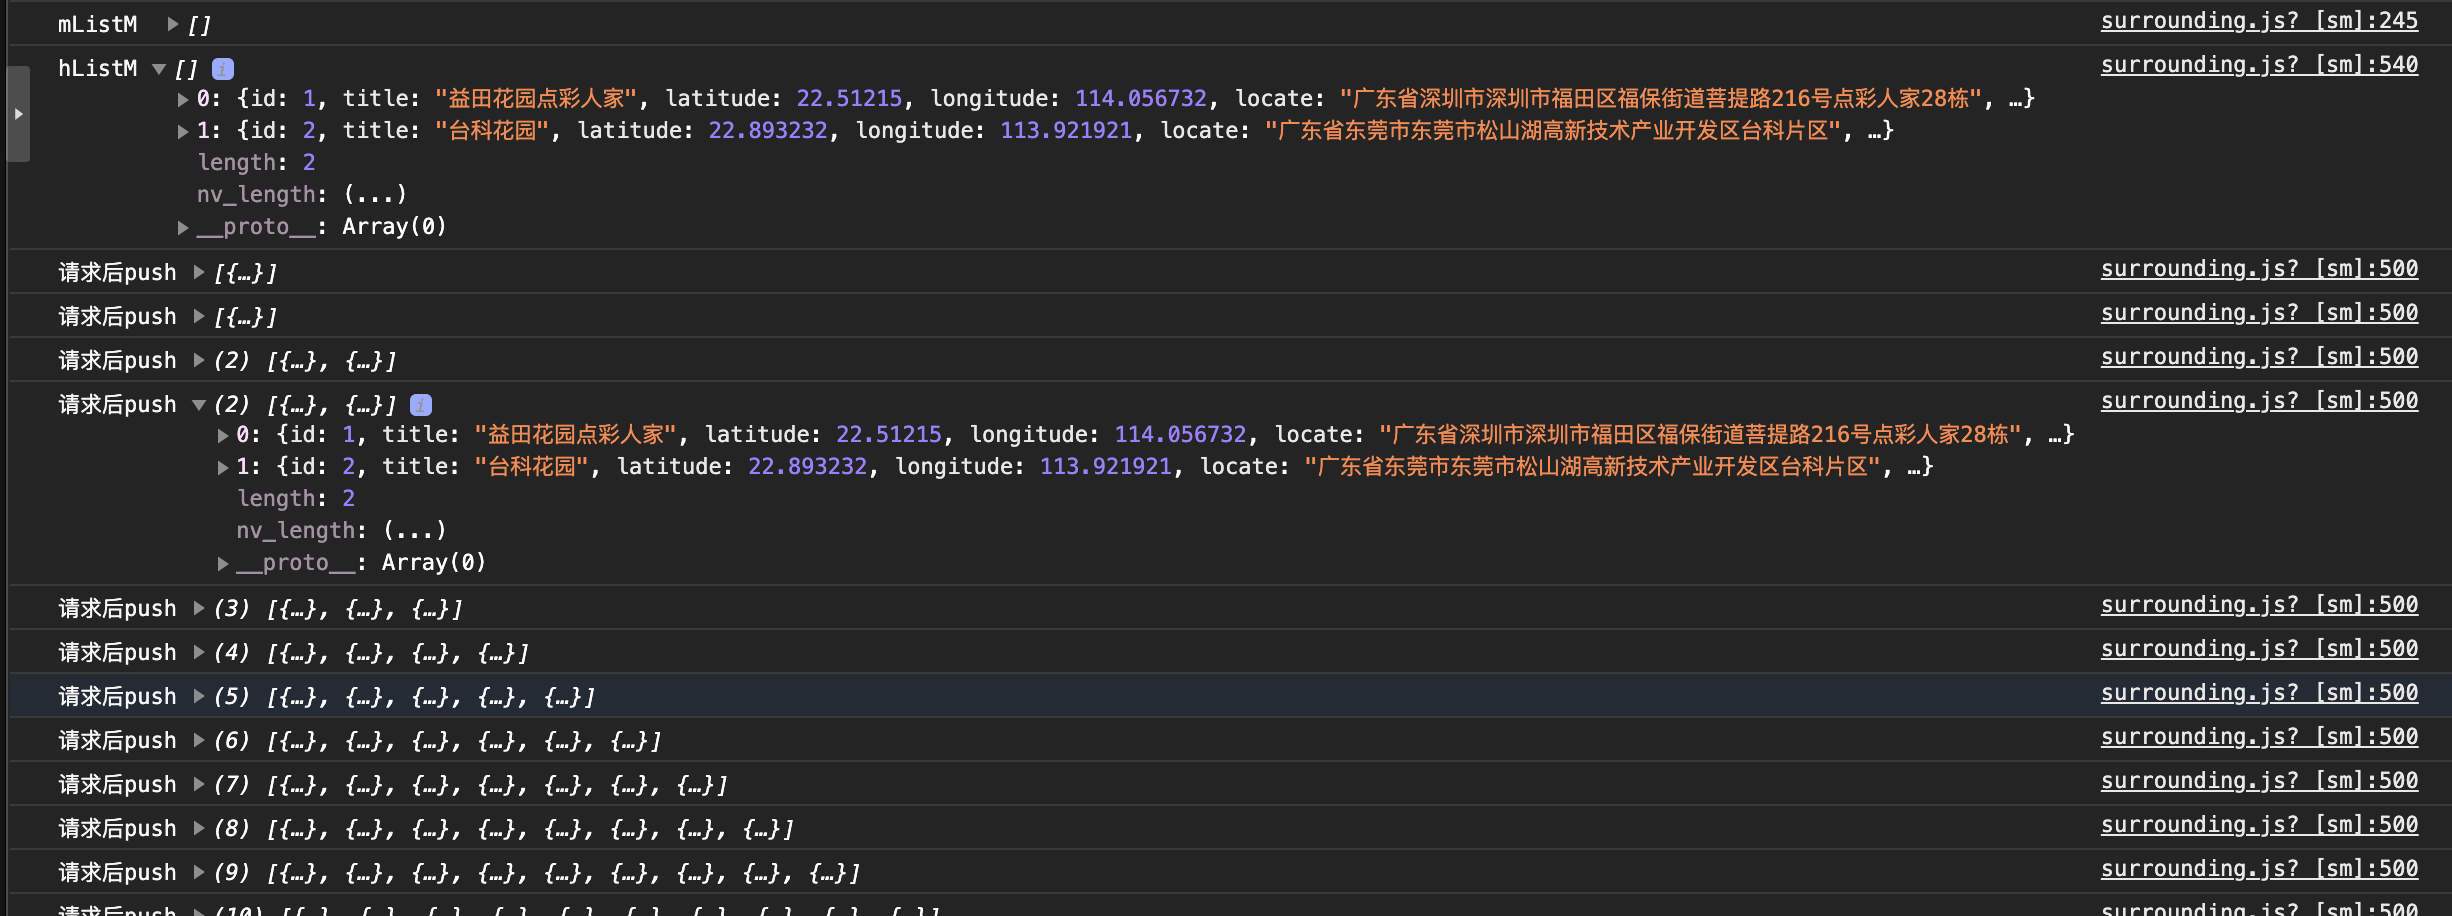Click the info icon next to hListM array
Image resolution: width=2452 pixels, height=916 pixels.
point(223,69)
